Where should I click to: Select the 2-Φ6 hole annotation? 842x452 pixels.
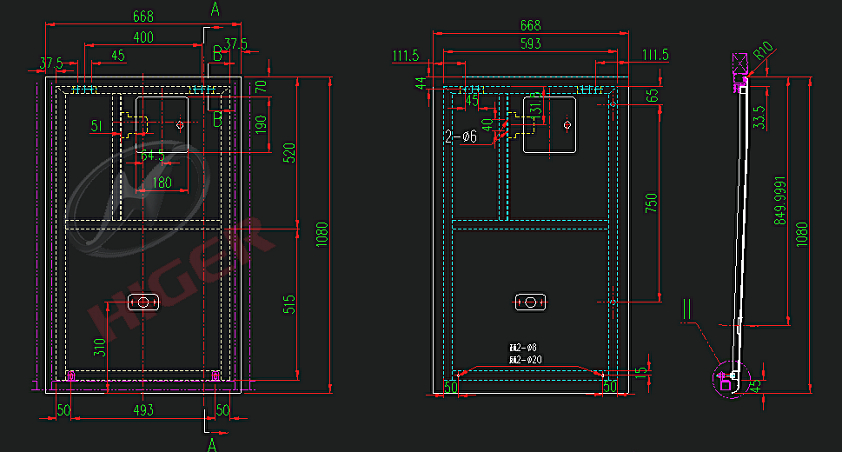coord(461,137)
